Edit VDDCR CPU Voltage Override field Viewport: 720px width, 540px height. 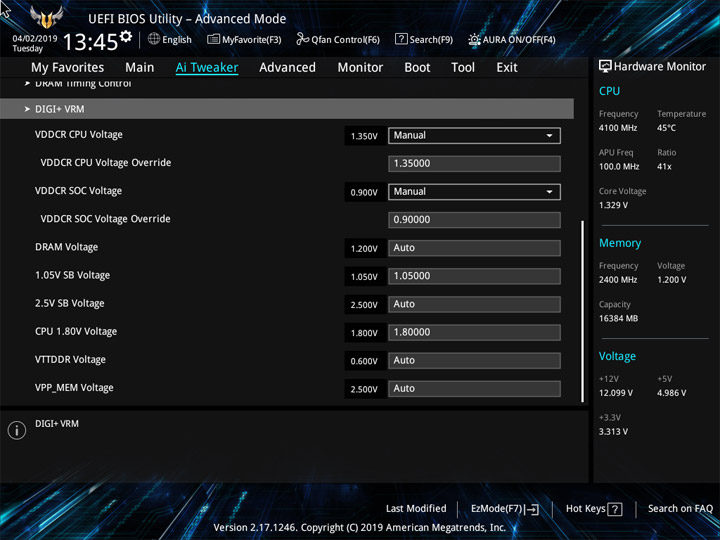point(474,163)
